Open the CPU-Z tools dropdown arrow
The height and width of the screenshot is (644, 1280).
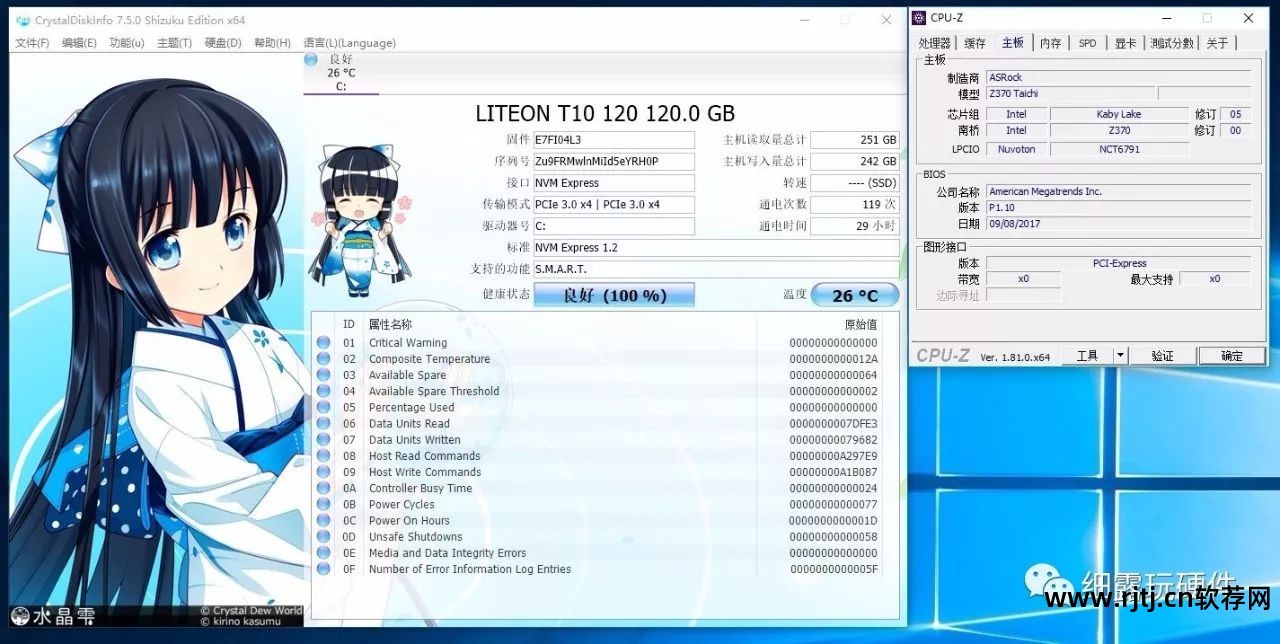pyautogui.click(x=1120, y=355)
